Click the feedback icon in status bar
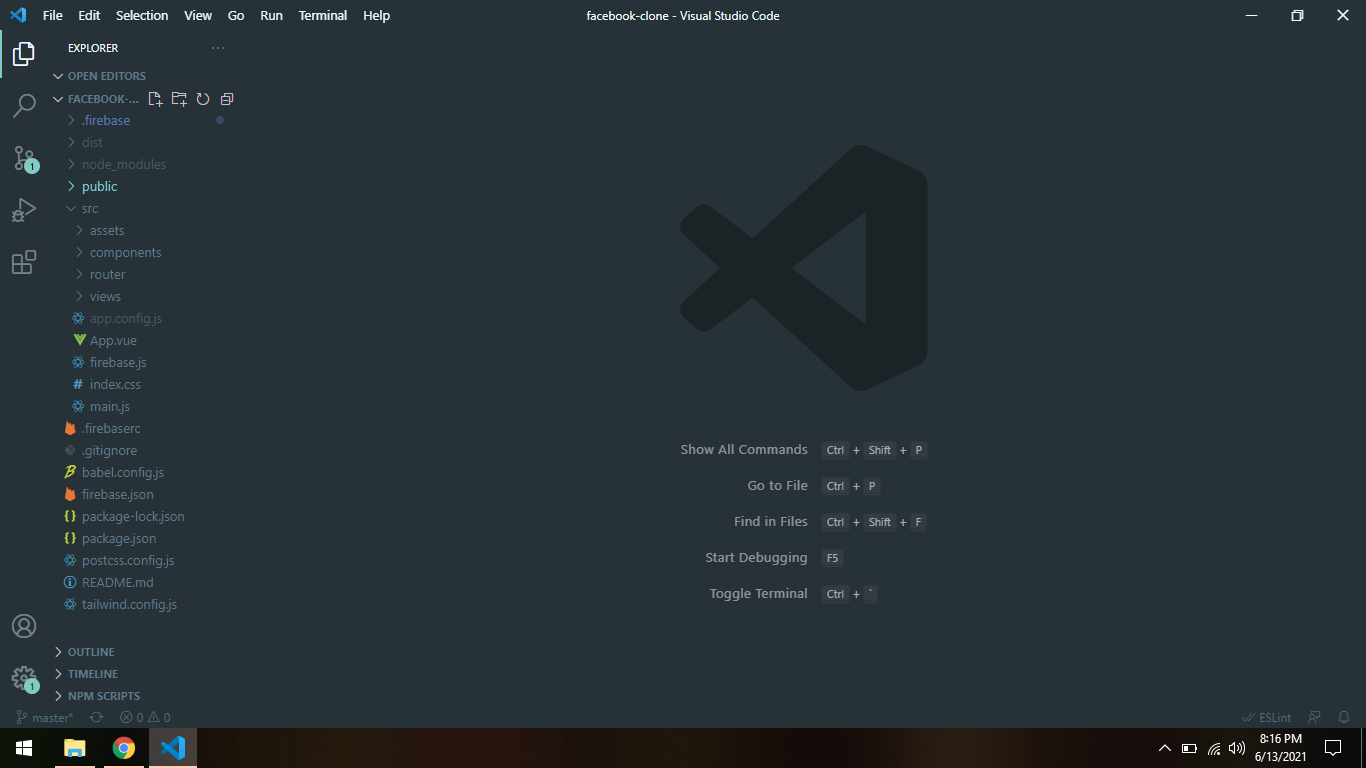This screenshot has height=768, width=1366. [x=1315, y=717]
